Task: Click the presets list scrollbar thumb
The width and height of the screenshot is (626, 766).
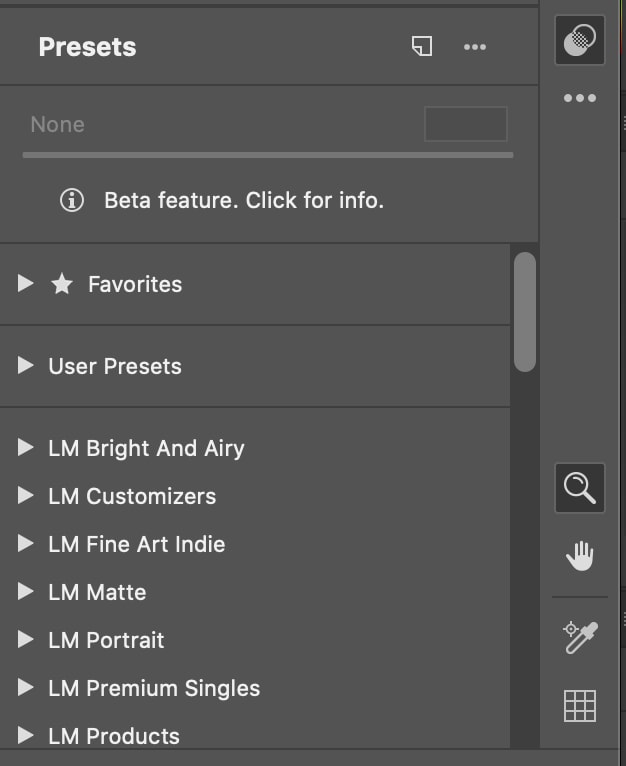Action: (x=524, y=310)
